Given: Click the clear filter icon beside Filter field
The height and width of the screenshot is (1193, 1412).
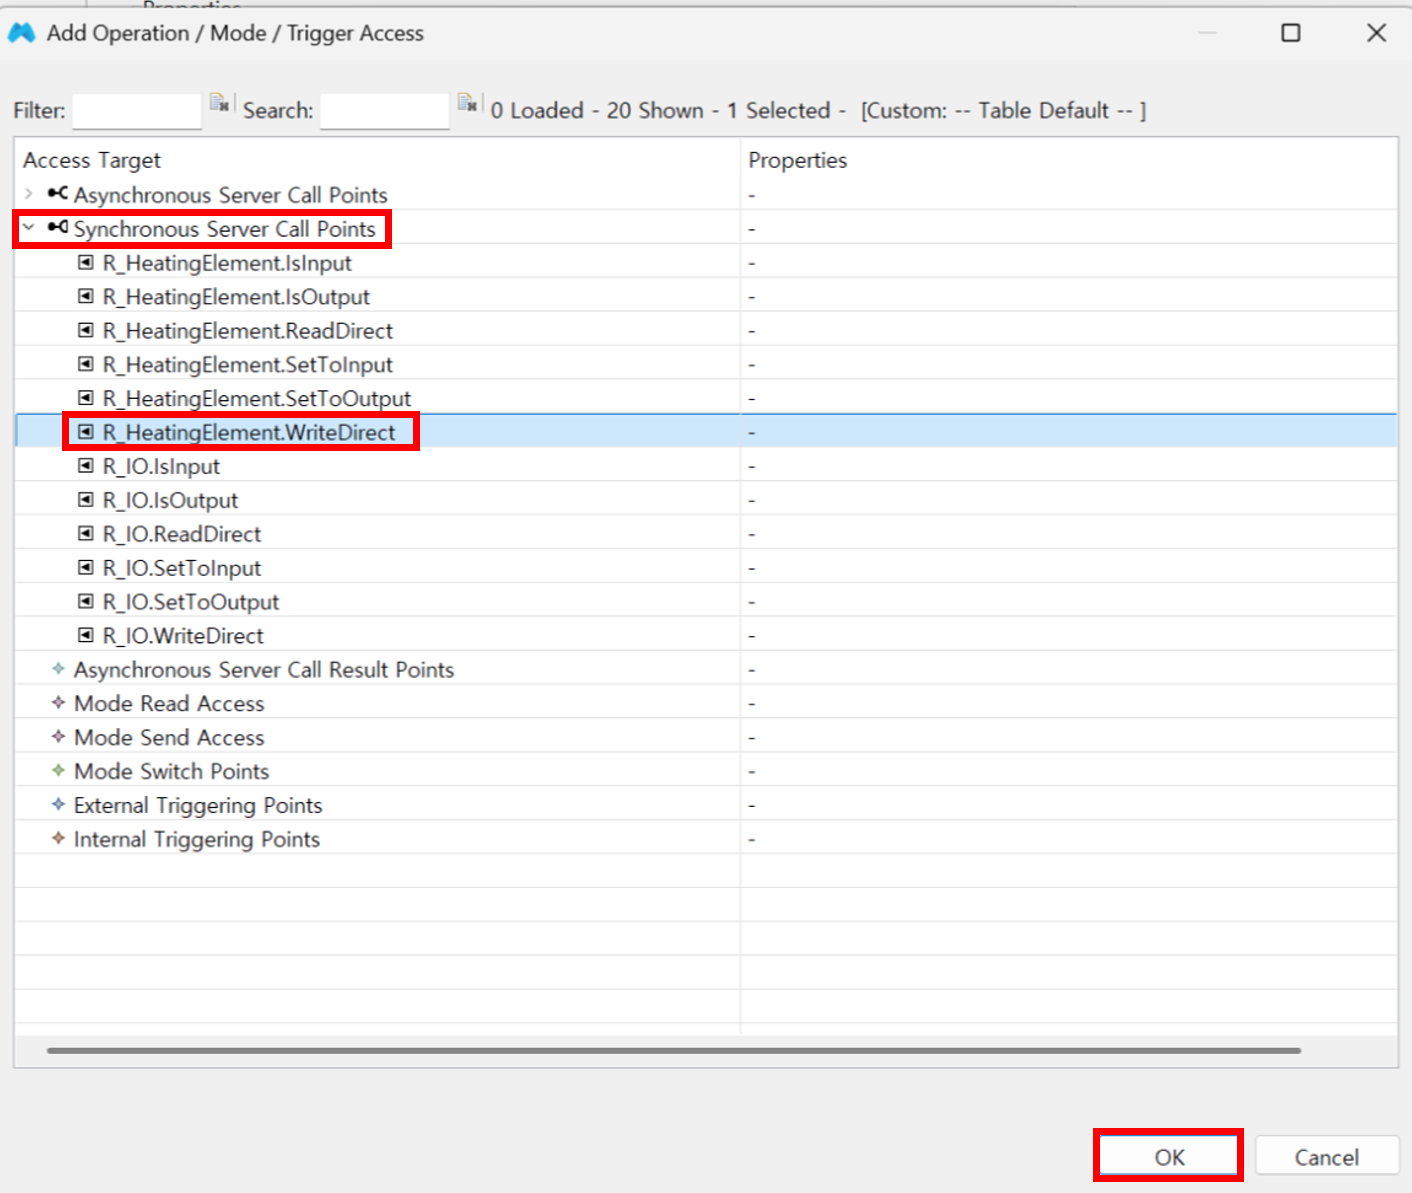Looking at the screenshot, I should point(219,103).
